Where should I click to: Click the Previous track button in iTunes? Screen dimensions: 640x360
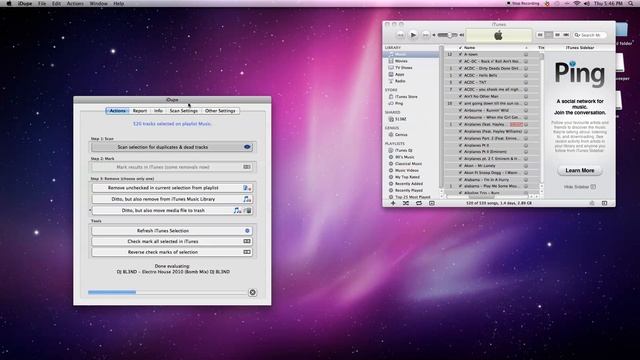401,36
